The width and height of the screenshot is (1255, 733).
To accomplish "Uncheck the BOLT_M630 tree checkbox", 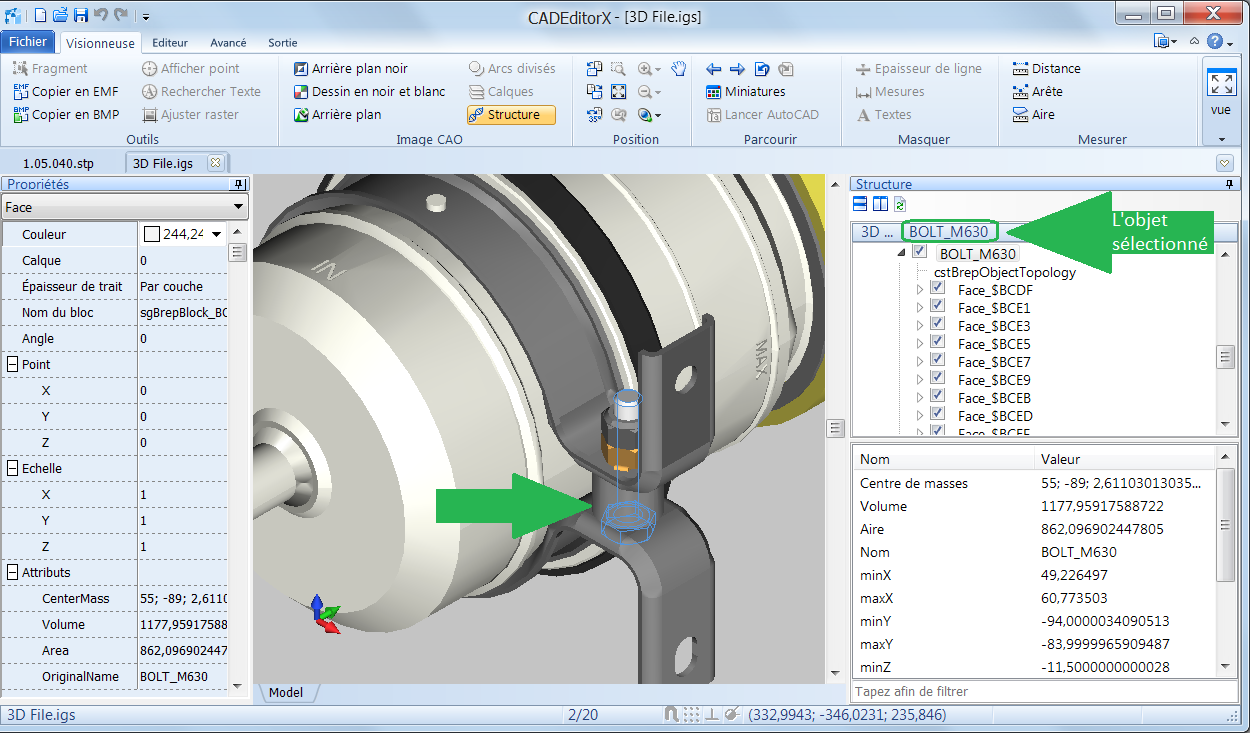I will (920, 253).
